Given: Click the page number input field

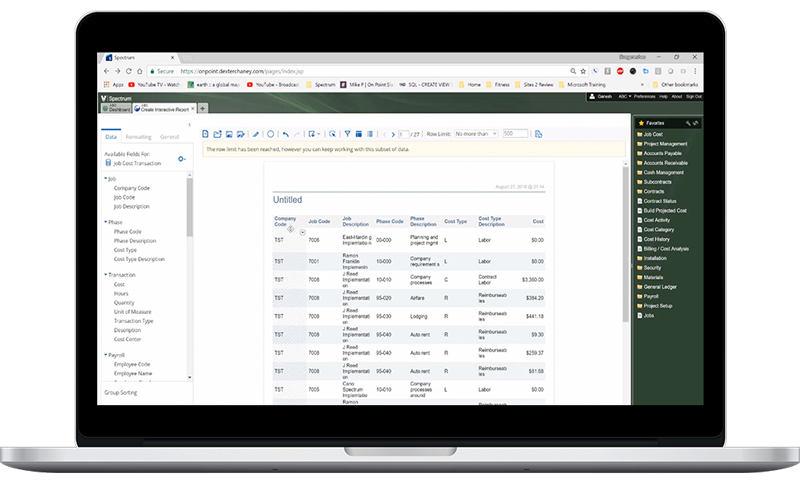Looking at the screenshot, I should [x=404, y=134].
